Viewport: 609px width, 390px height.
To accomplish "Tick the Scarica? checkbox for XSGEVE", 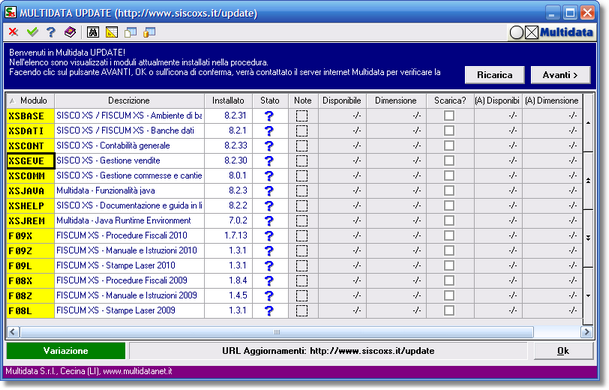I will (x=449, y=160).
